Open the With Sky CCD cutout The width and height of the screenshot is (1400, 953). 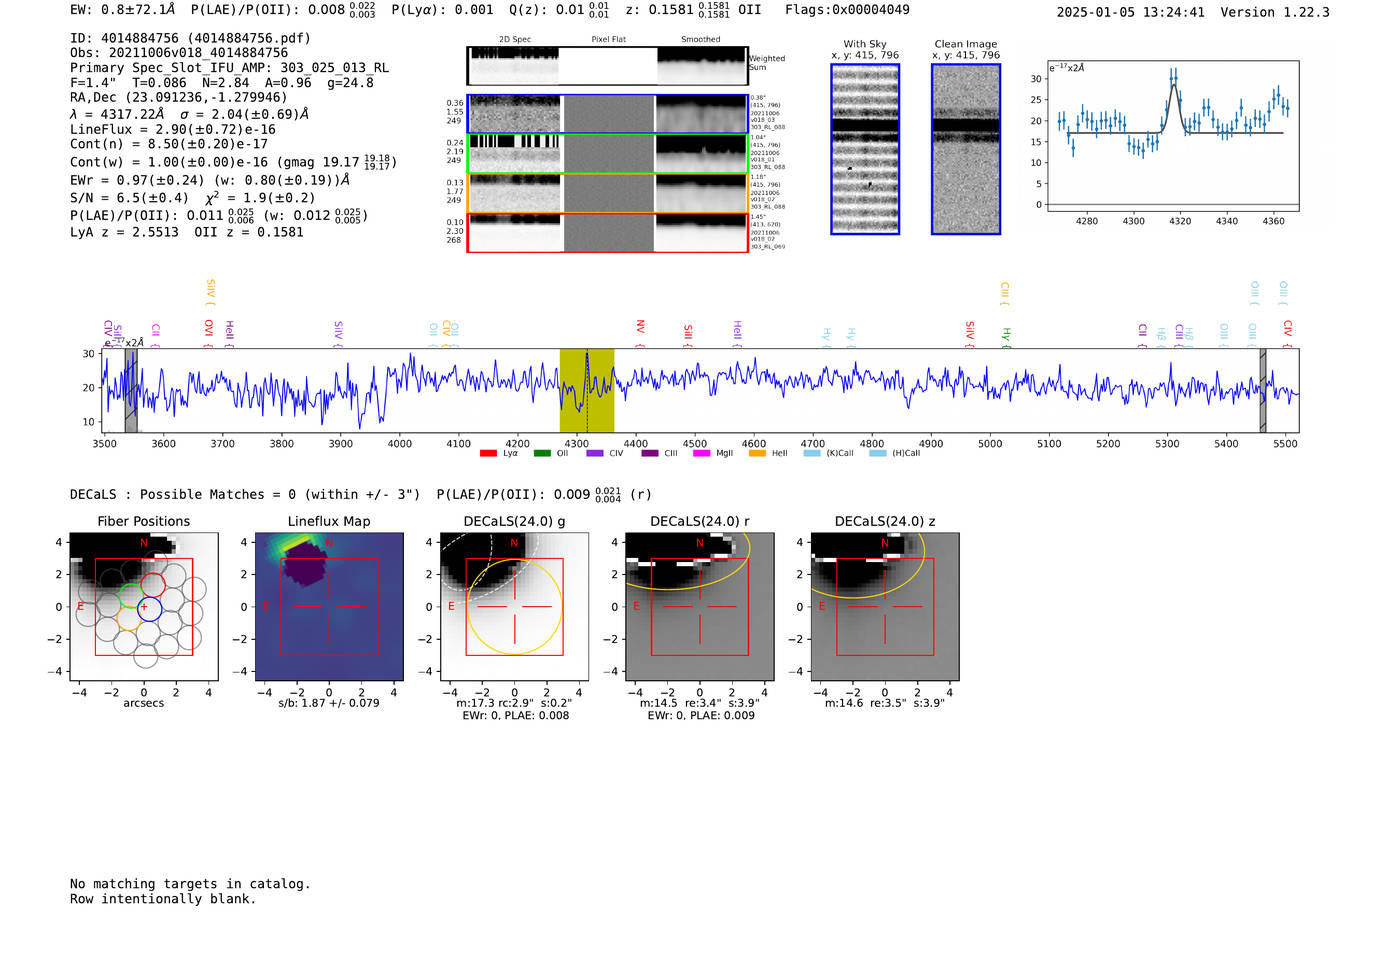865,149
